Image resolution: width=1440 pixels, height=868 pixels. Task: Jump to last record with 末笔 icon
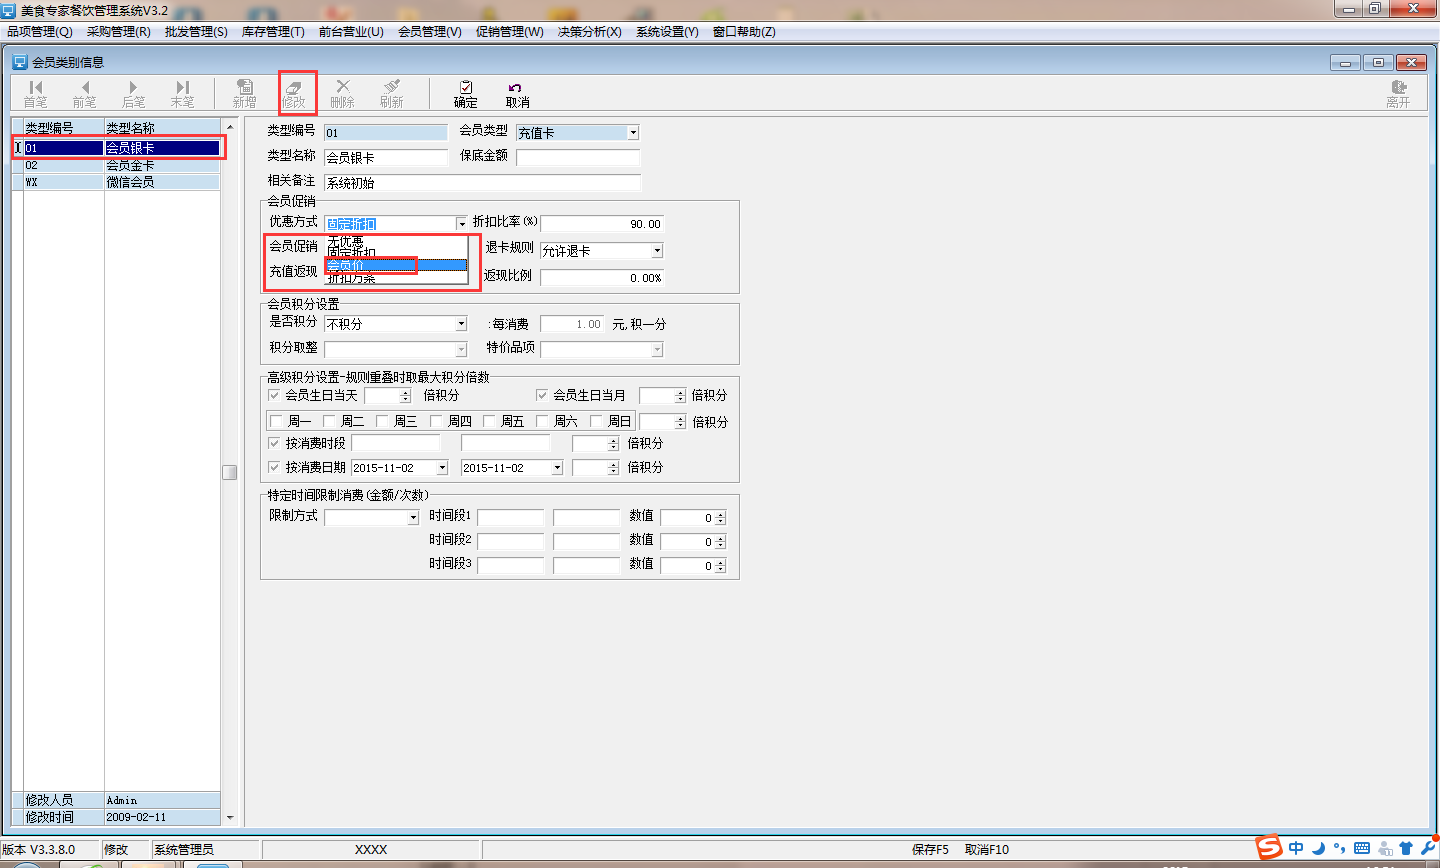[x=182, y=93]
